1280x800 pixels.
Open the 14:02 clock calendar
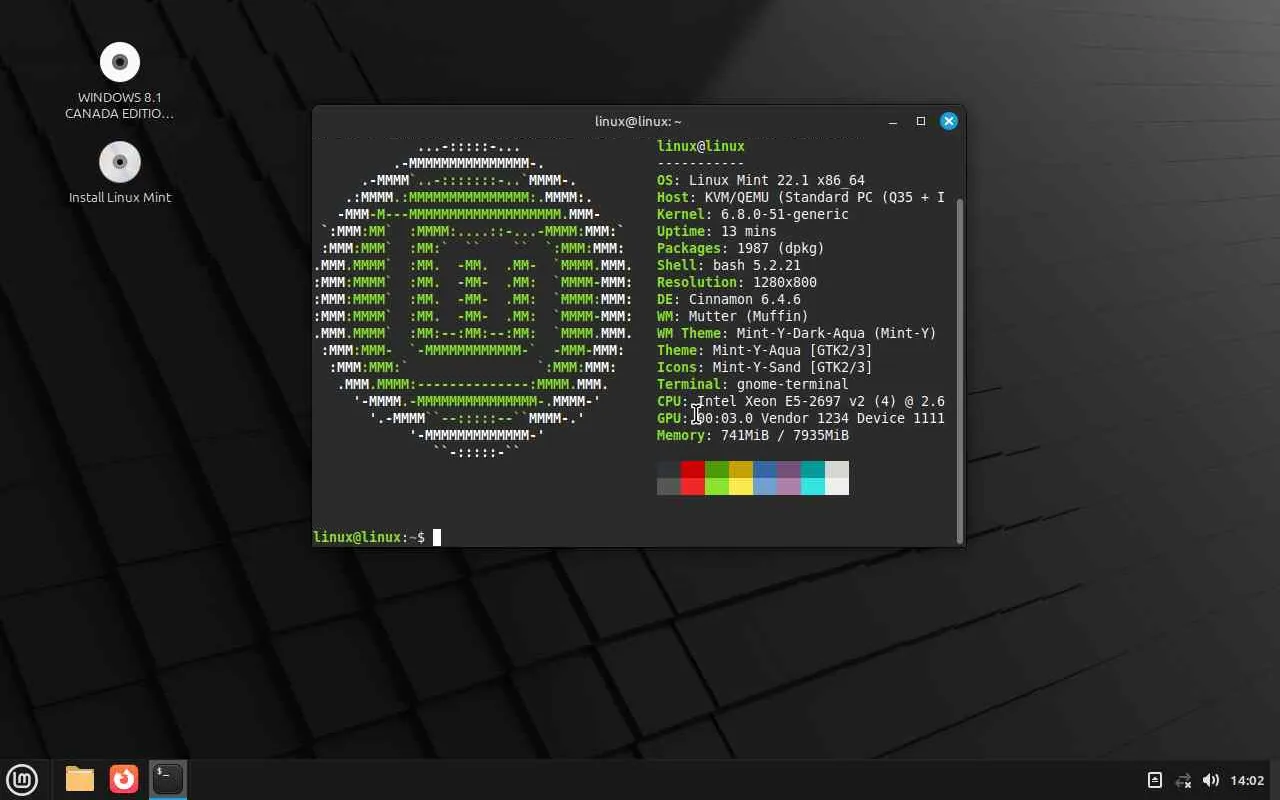[x=1247, y=780]
